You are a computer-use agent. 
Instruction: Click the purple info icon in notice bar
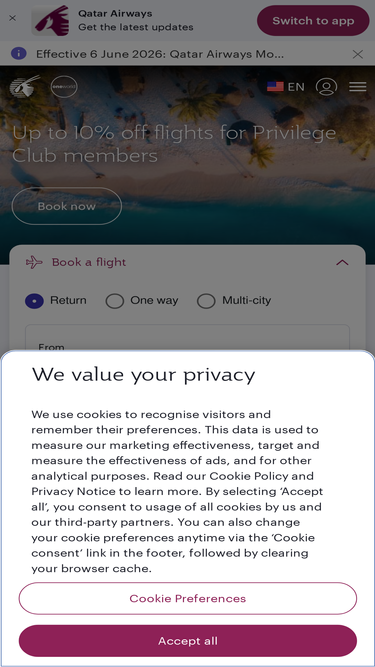tap(19, 54)
